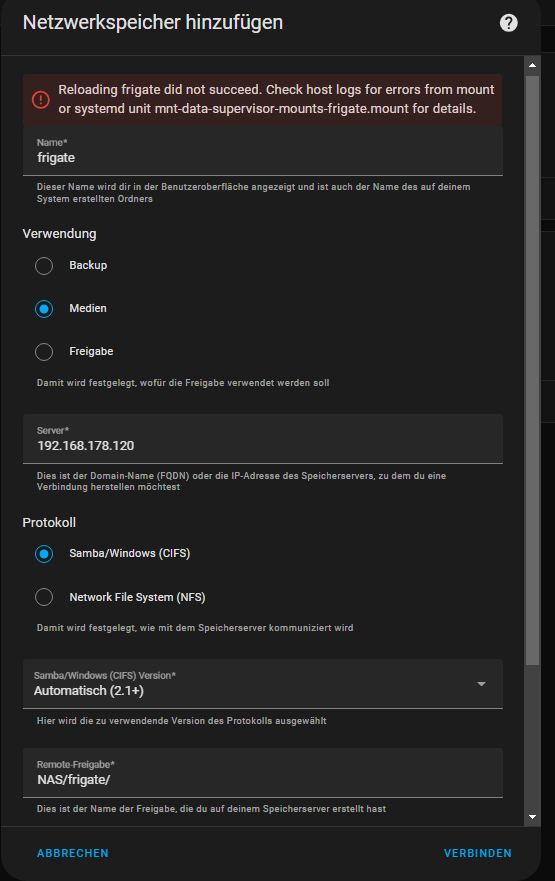Click the error message about reloading frigate

pos(276,99)
